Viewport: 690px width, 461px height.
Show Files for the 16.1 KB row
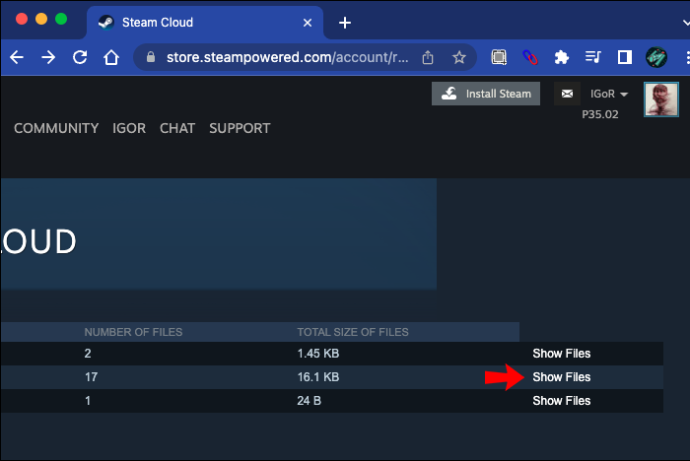point(562,377)
